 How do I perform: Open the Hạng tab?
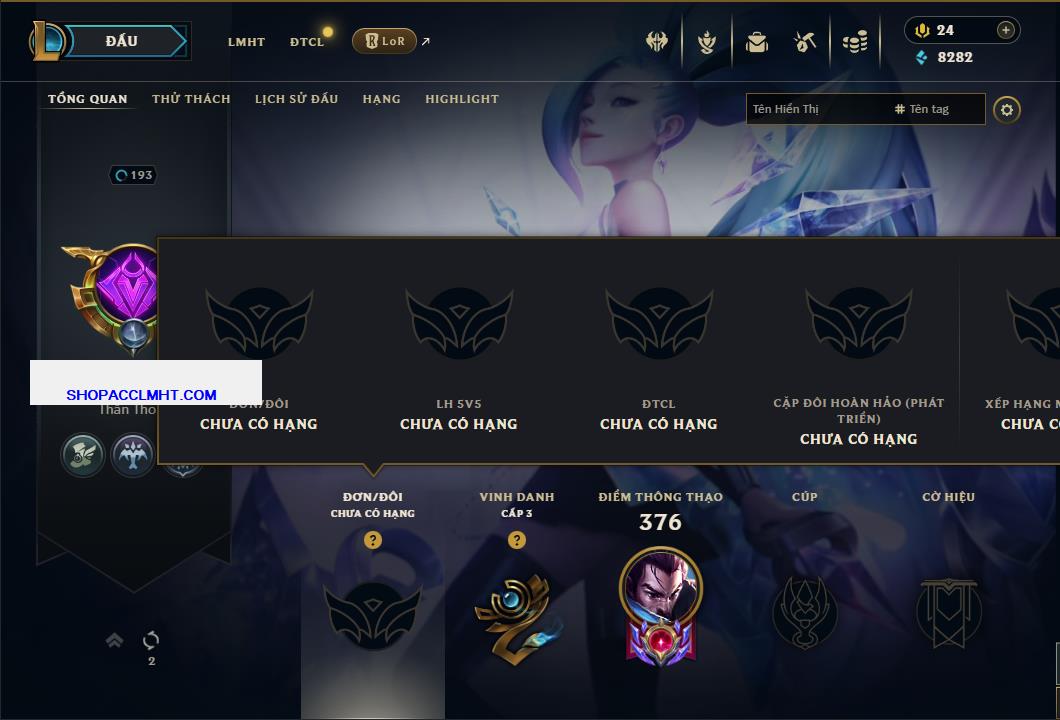[381, 99]
